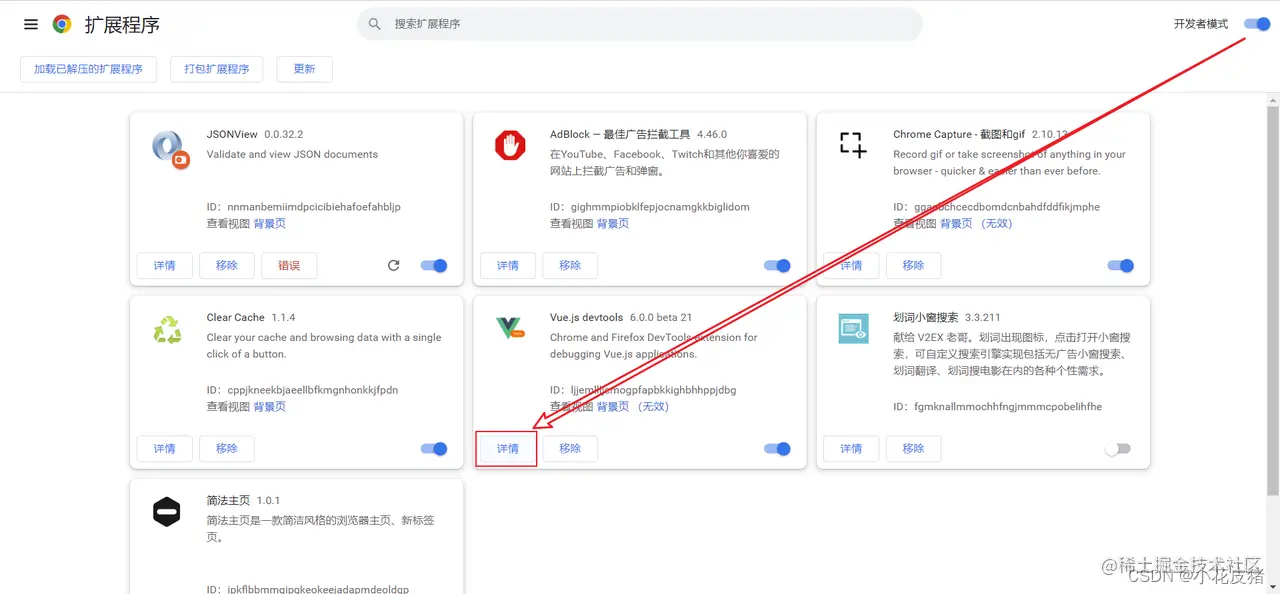Image resolution: width=1280 pixels, height=594 pixels.
Task: Click the Chrome Capture screenshot icon
Action: click(853, 145)
